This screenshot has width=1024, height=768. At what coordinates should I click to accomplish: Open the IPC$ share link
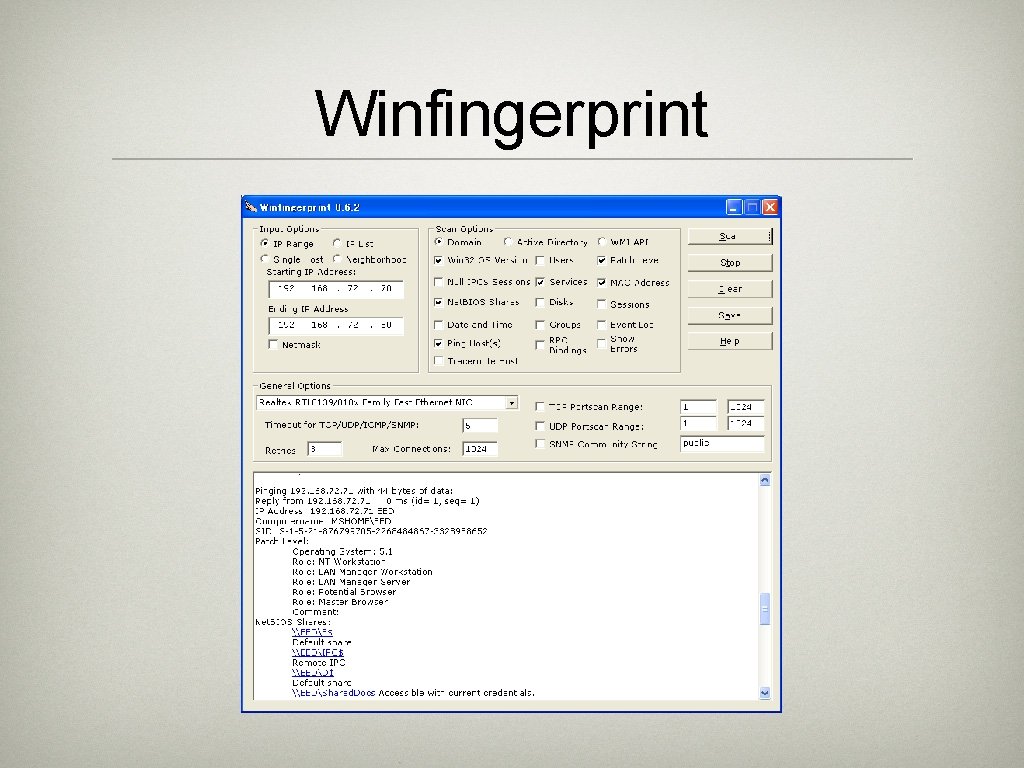point(318,652)
